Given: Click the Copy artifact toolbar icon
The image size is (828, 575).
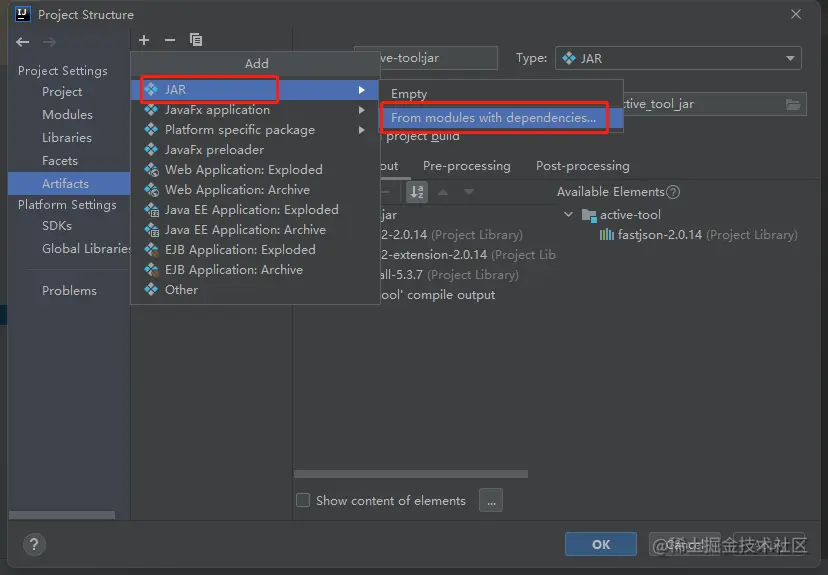Looking at the screenshot, I should pyautogui.click(x=195, y=40).
